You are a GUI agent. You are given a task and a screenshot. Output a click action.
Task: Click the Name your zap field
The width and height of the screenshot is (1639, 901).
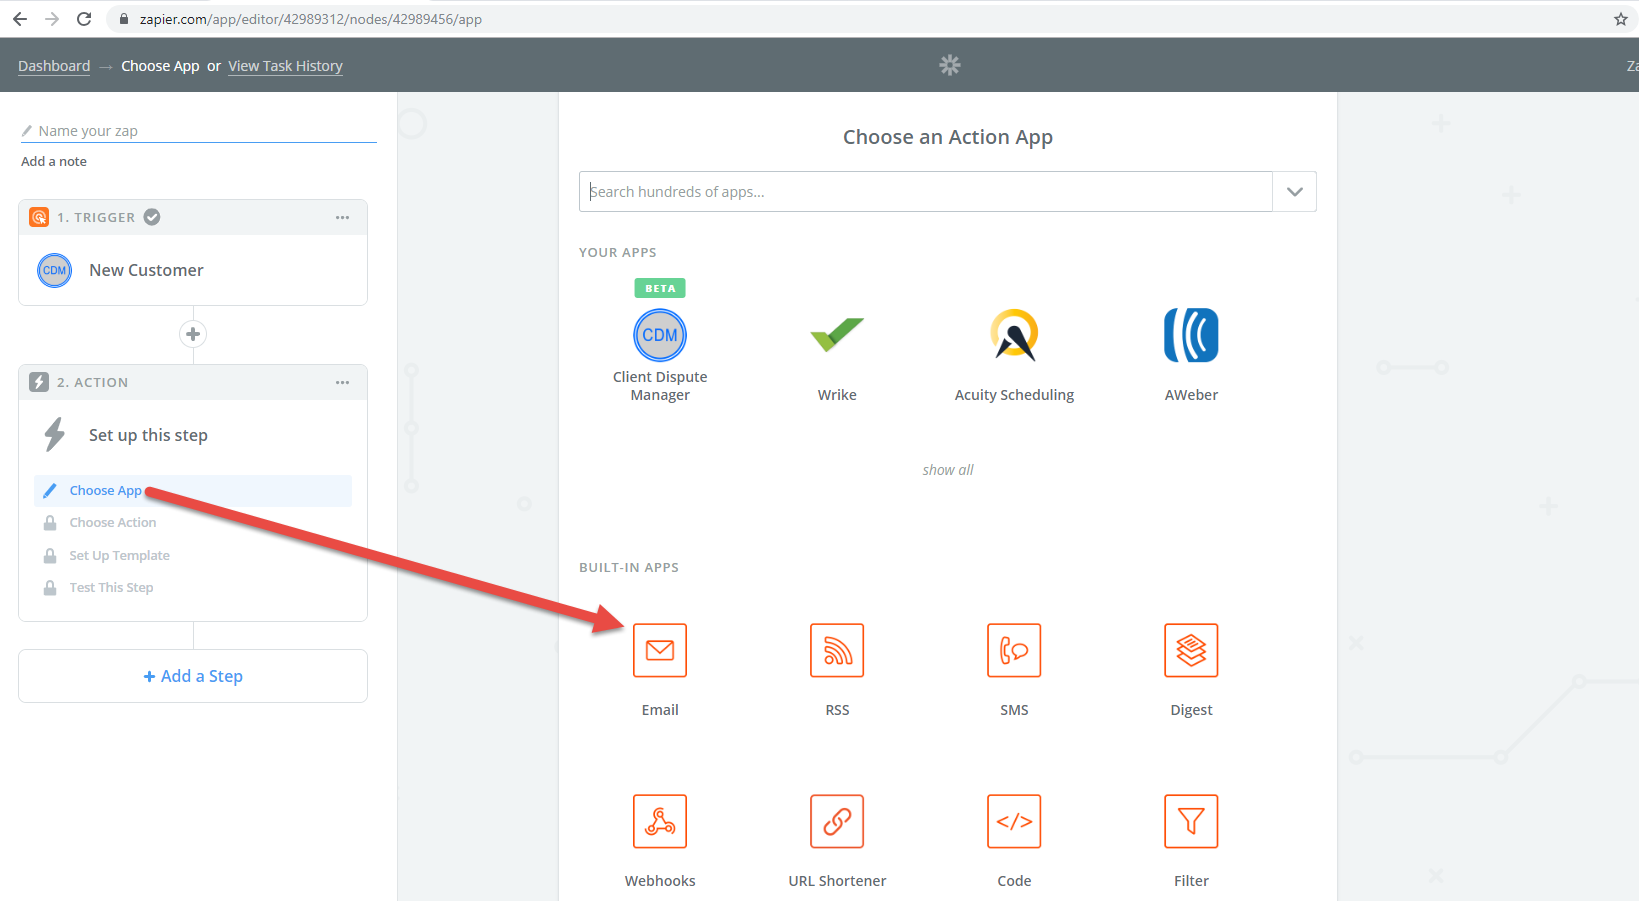tap(198, 131)
